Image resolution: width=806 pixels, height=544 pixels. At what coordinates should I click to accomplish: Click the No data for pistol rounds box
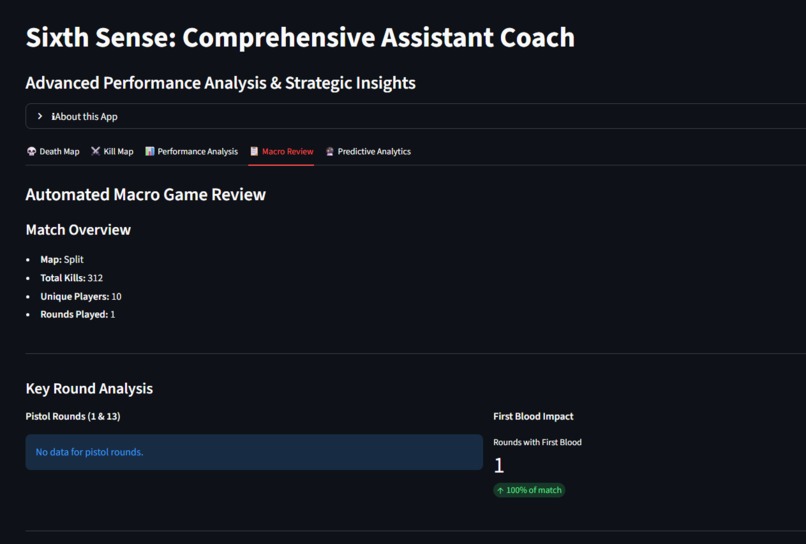coord(254,452)
